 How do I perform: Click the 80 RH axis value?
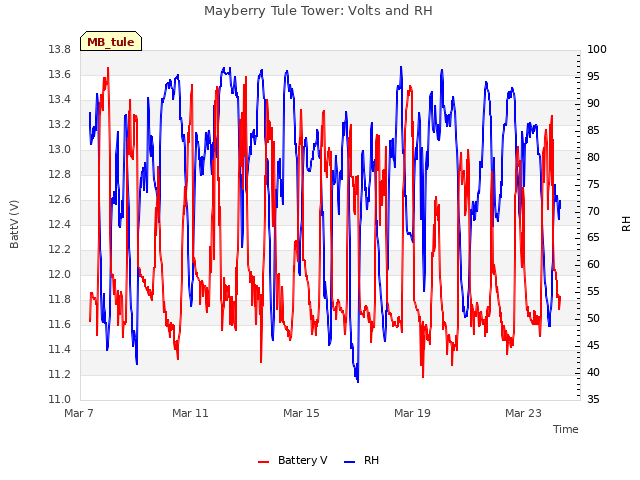click(x=593, y=158)
